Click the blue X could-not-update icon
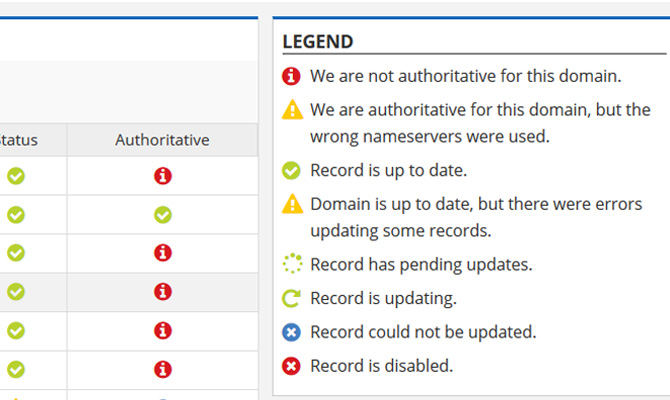The image size is (670, 400). coord(292,332)
